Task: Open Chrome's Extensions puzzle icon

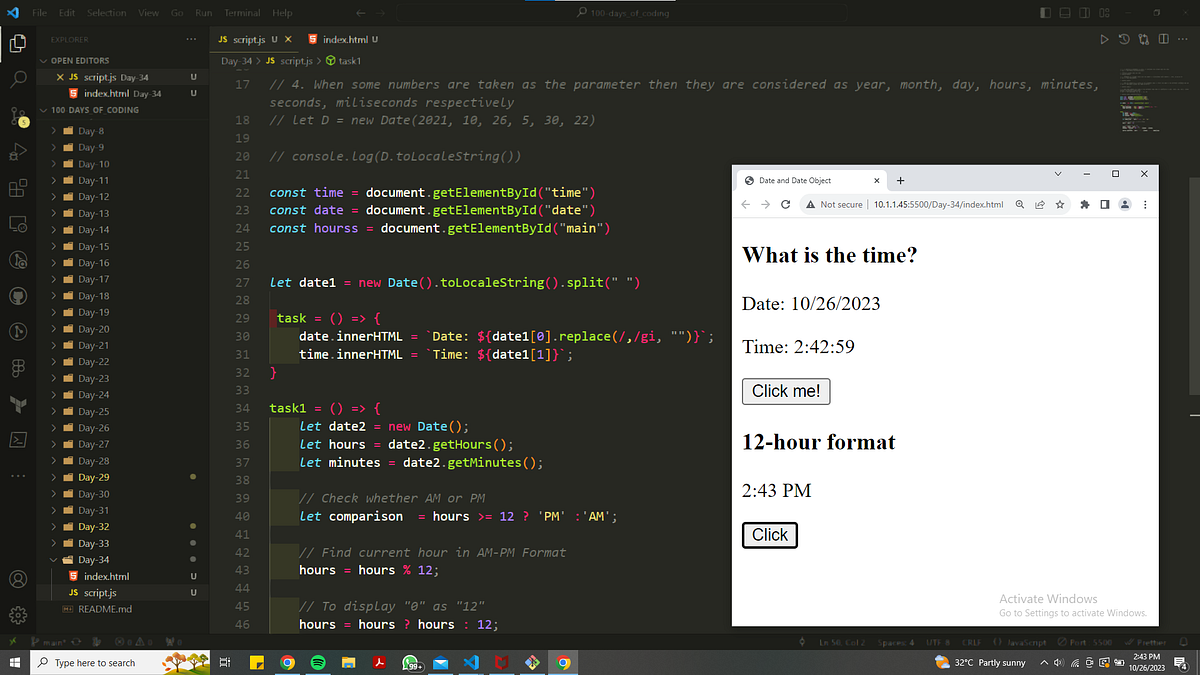Action: coord(1084,204)
